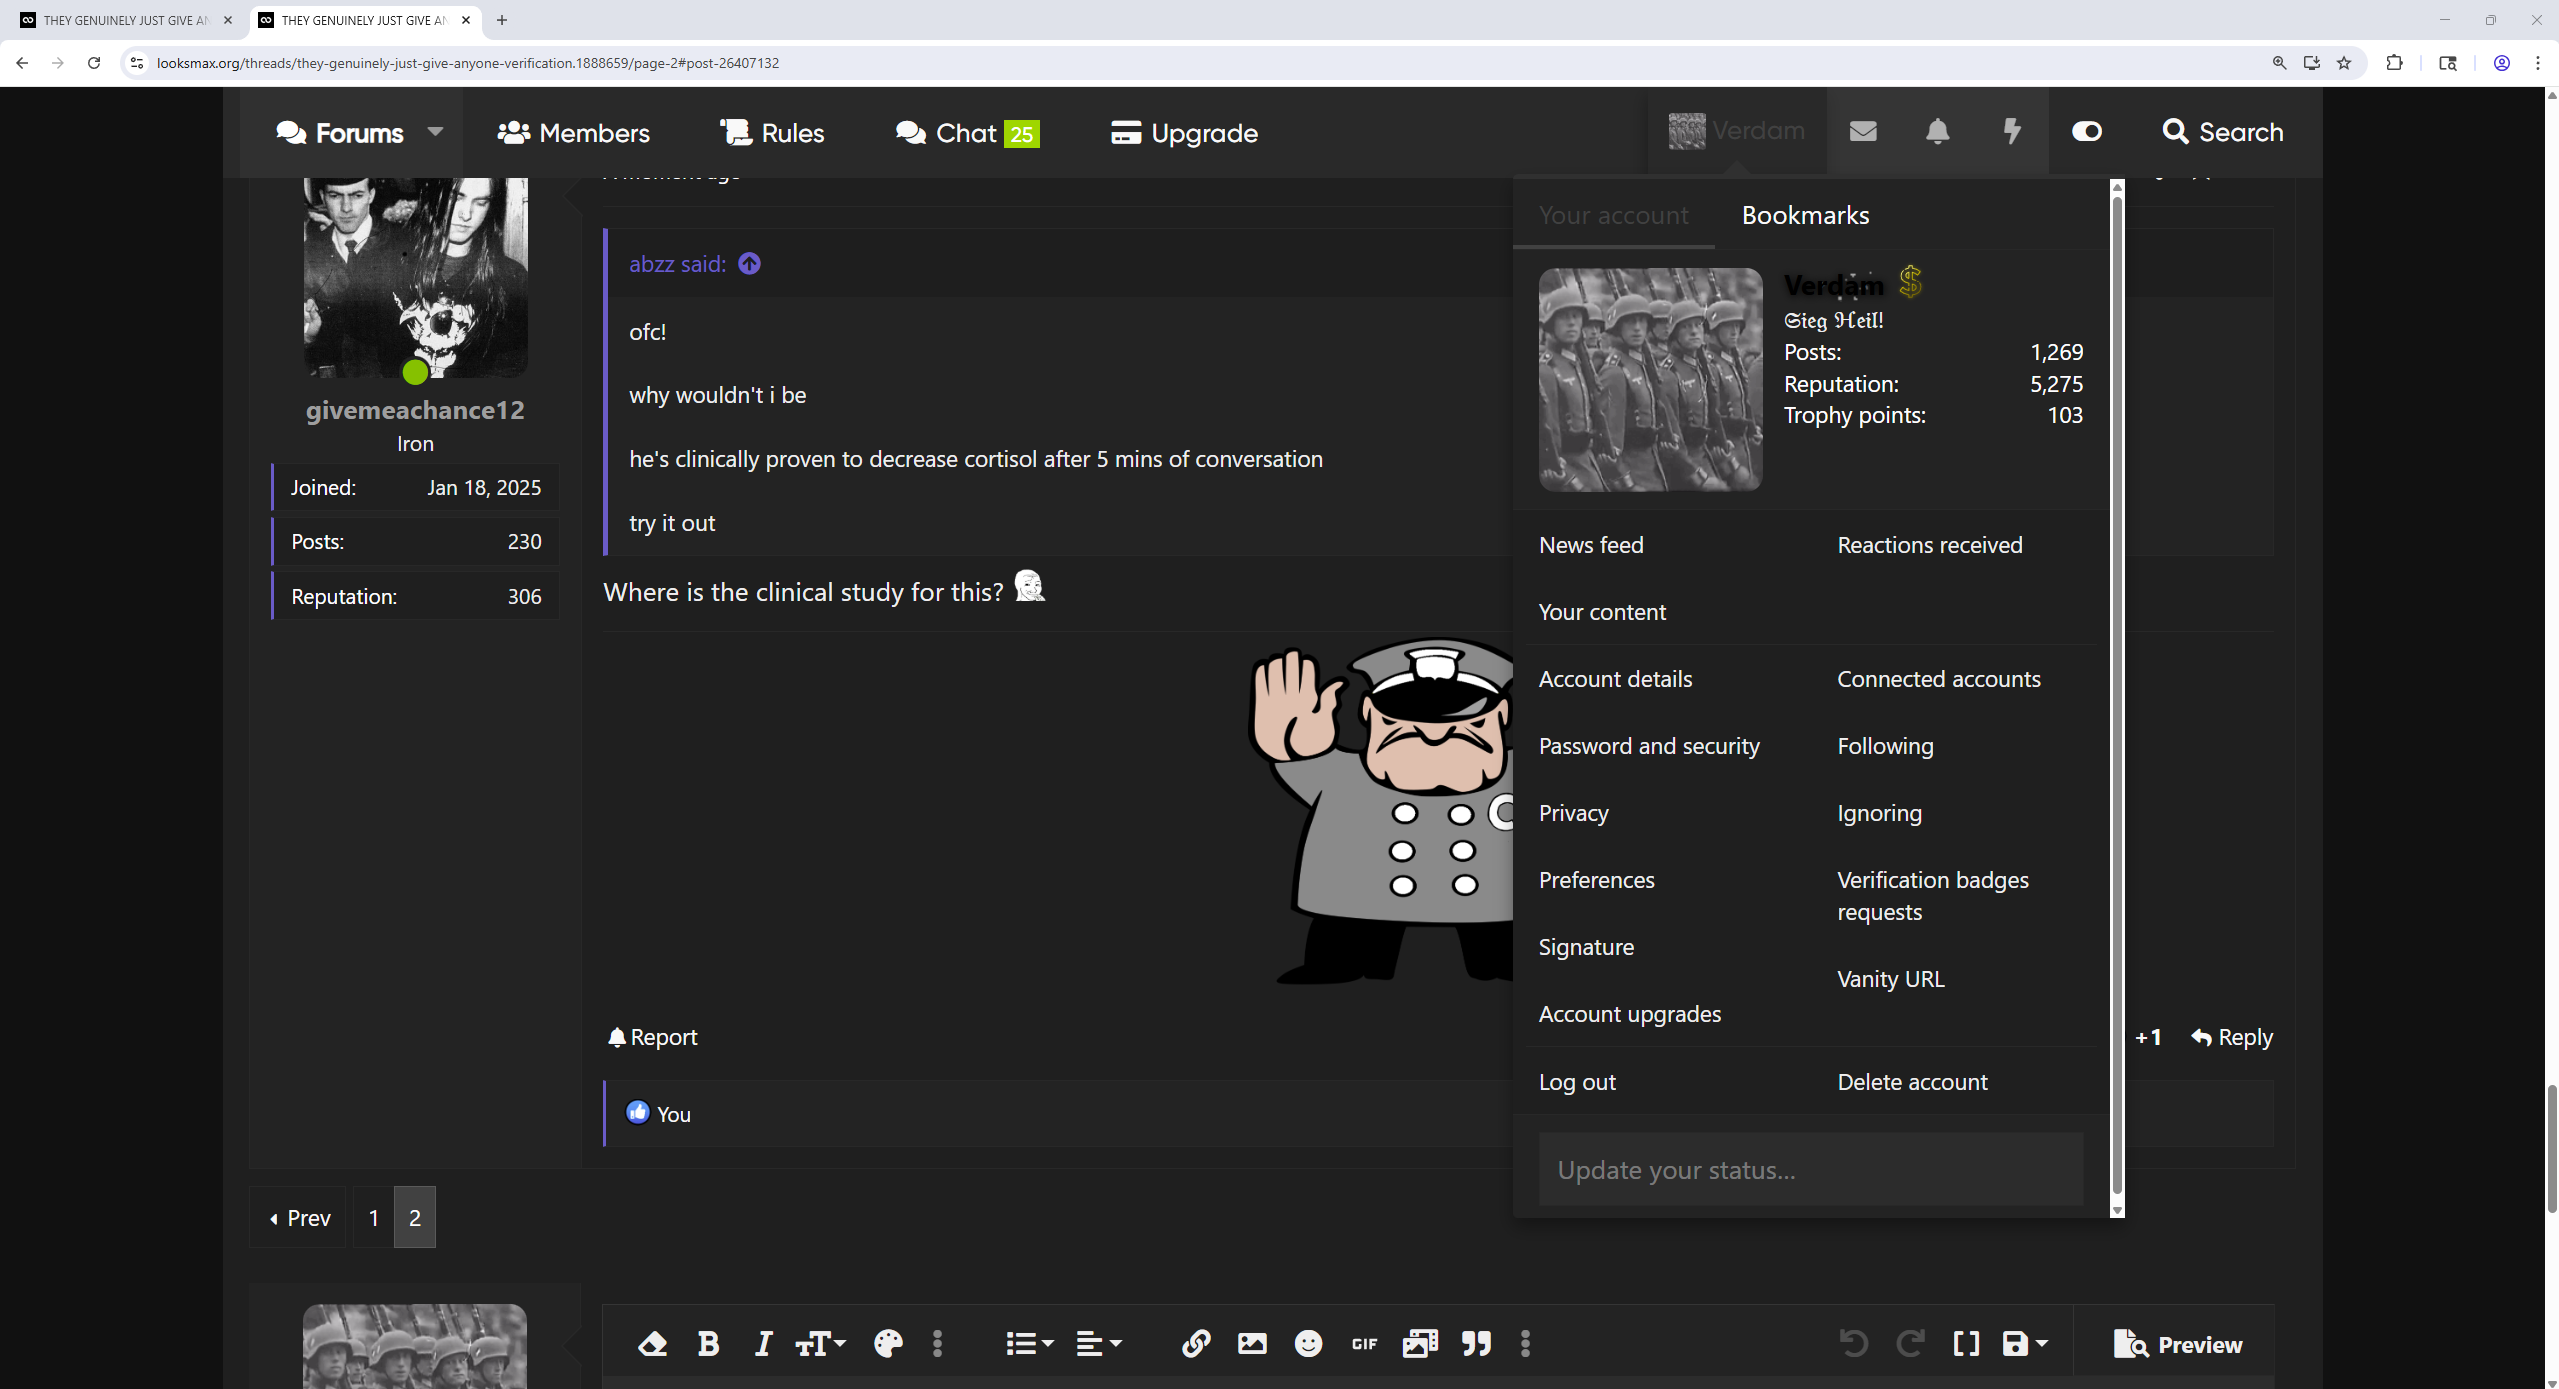Viewport: 2559px width, 1389px height.
Task: Click the Update your status field
Action: 1810,1170
